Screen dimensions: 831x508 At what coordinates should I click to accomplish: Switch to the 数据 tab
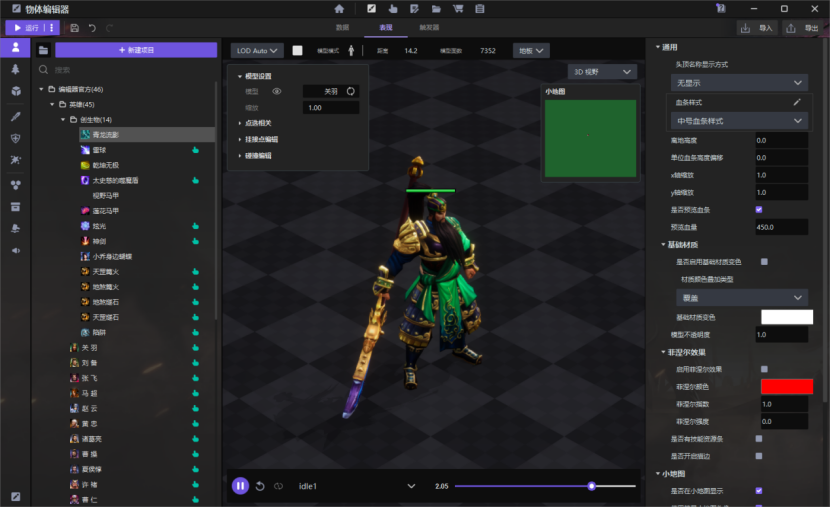pos(342,28)
